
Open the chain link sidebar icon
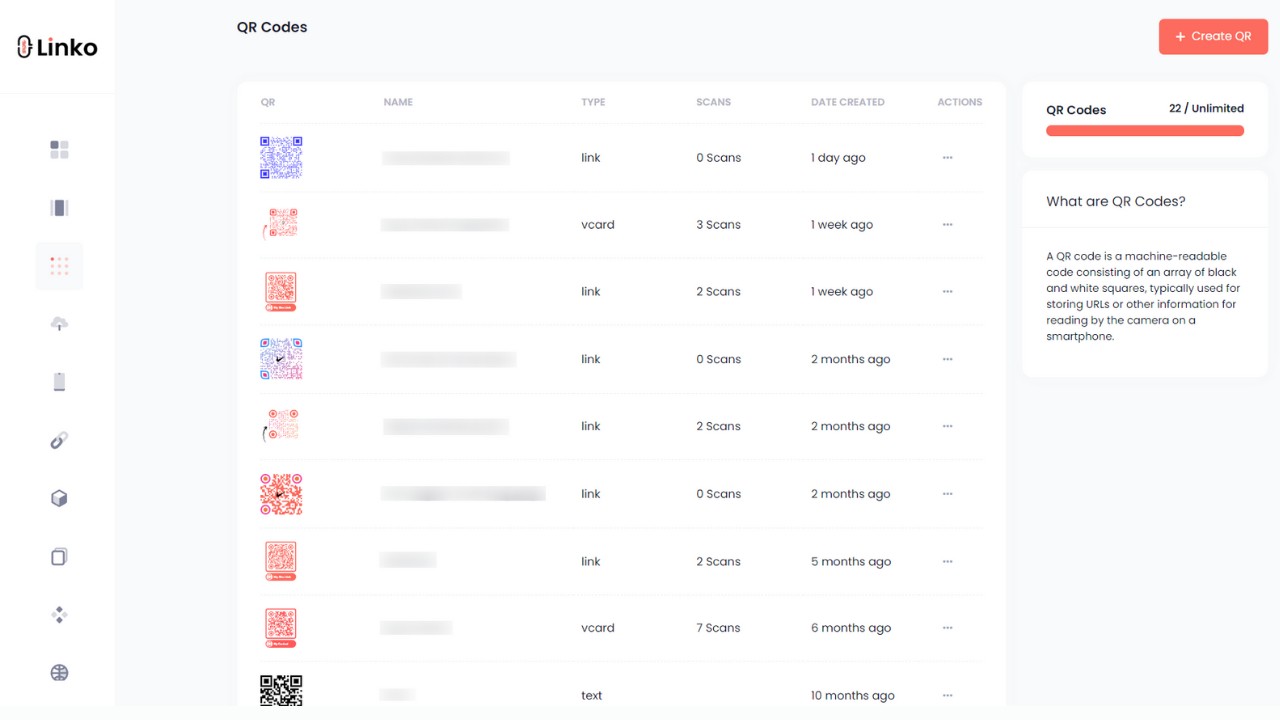59,440
